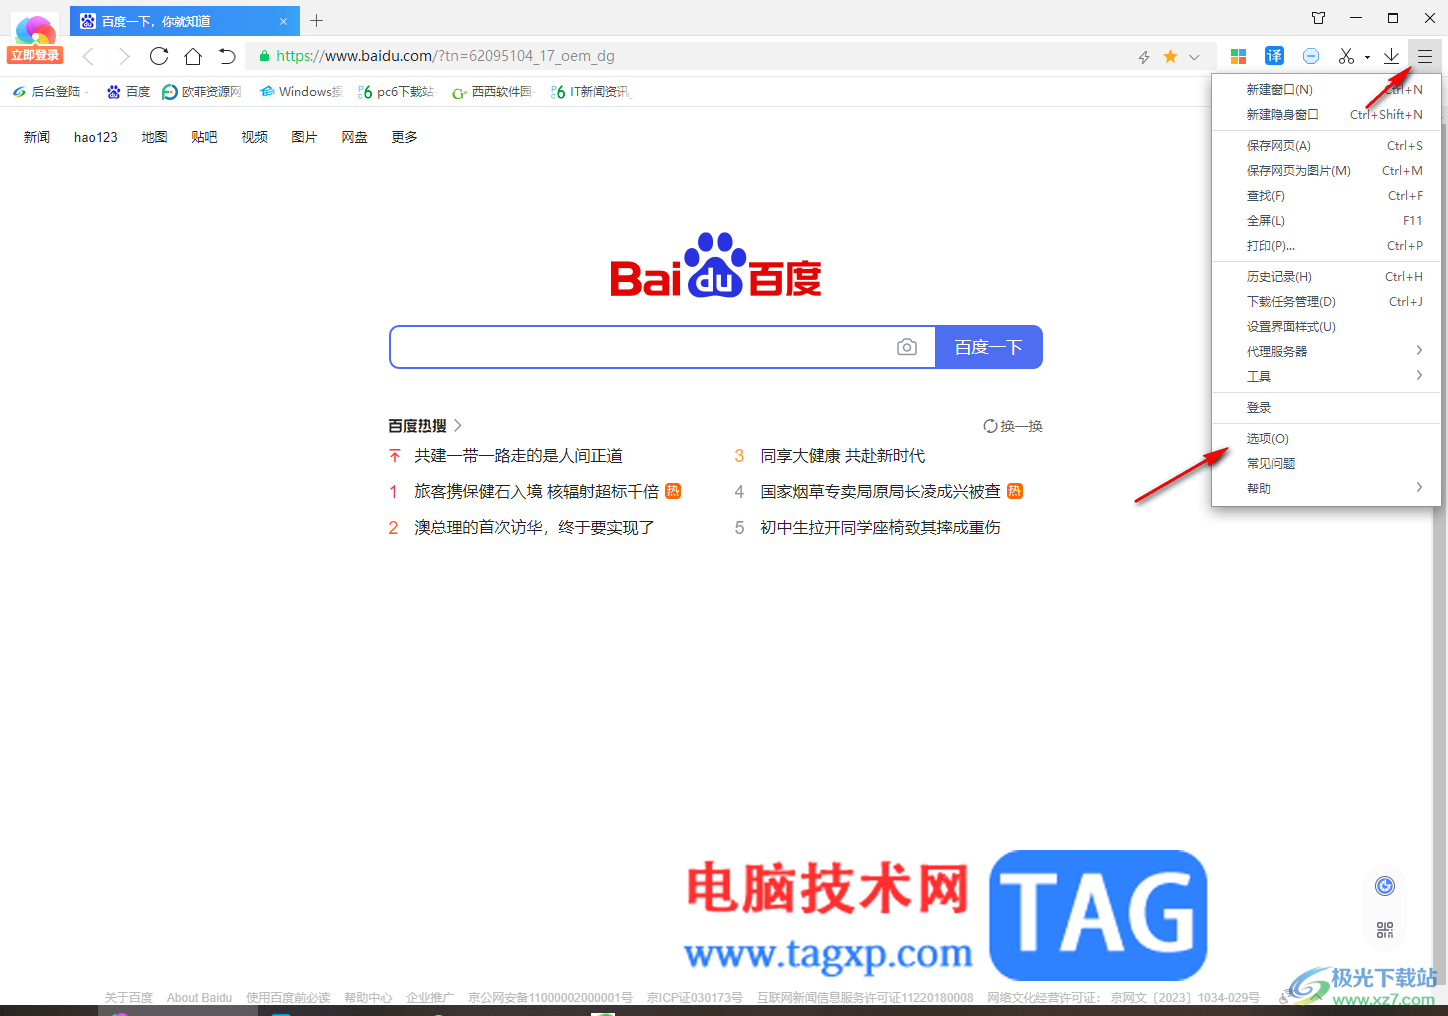Click the forward navigation arrow
Viewport: 1448px width, 1016px height.
(124, 56)
